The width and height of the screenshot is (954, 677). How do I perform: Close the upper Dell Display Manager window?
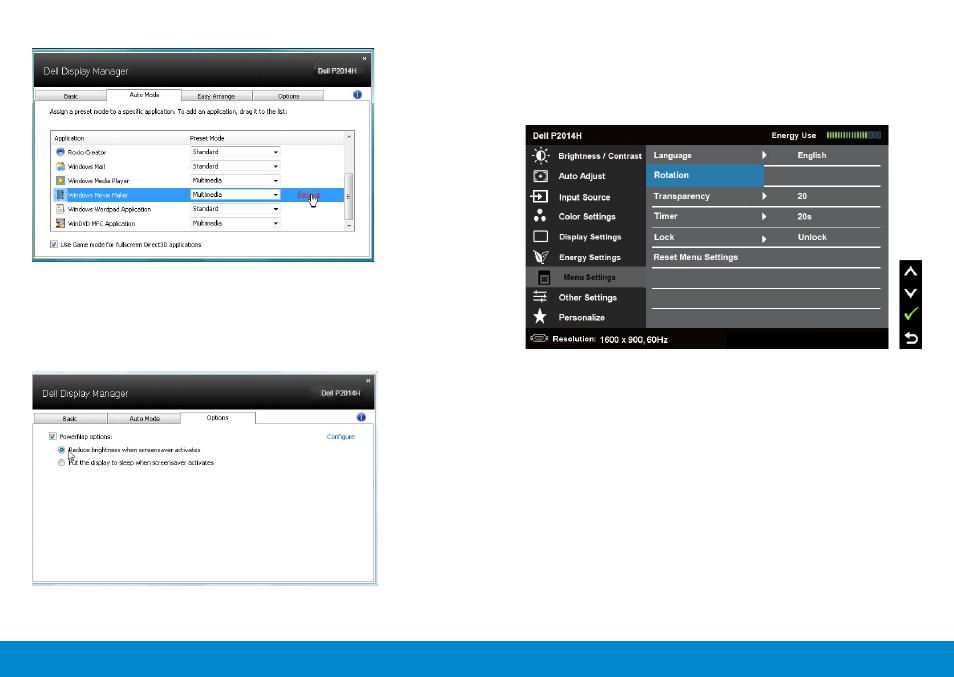pyautogui.click(x=364, y=58)
